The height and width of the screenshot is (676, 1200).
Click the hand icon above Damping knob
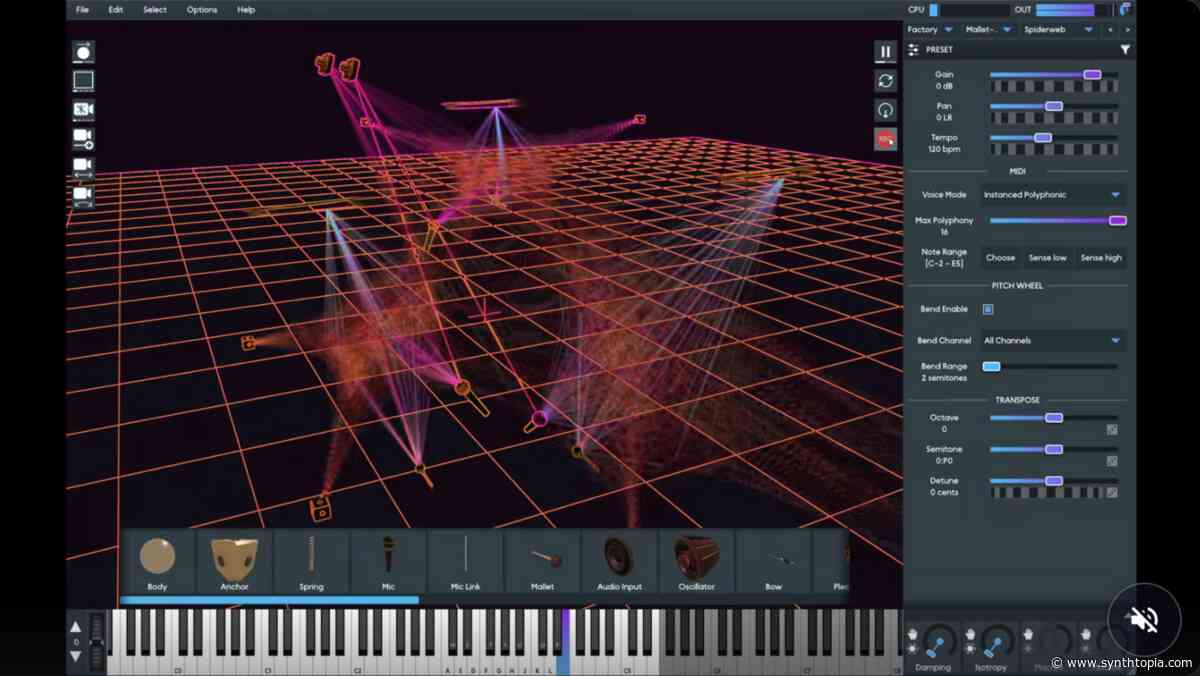click(912, 633)
